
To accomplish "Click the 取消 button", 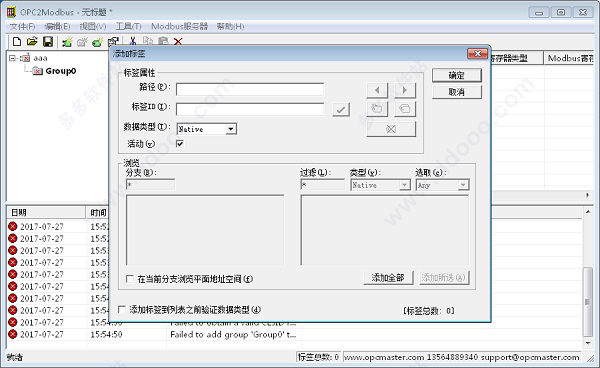I will tap(457, 92).
